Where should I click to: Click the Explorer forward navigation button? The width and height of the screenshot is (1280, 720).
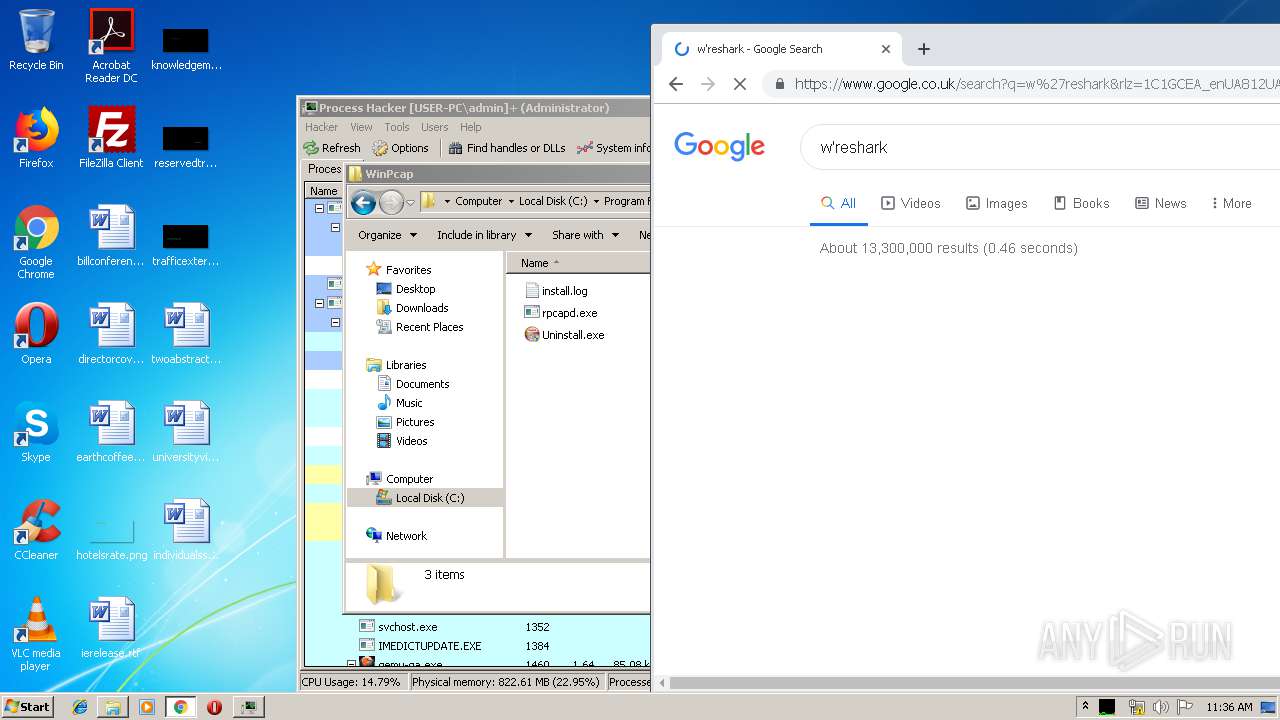click(x=391, y=202)
